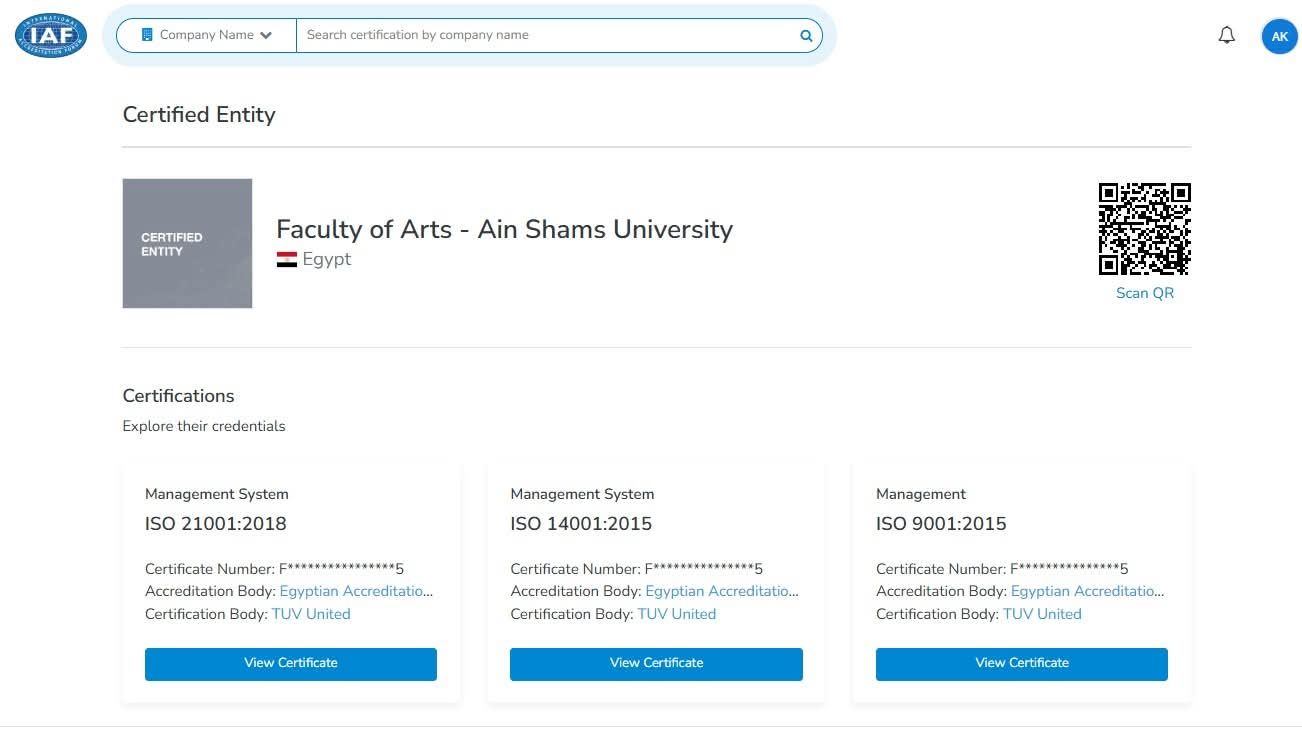Open TUV United link in ISO 9001:2015 card

(1042, 614)
